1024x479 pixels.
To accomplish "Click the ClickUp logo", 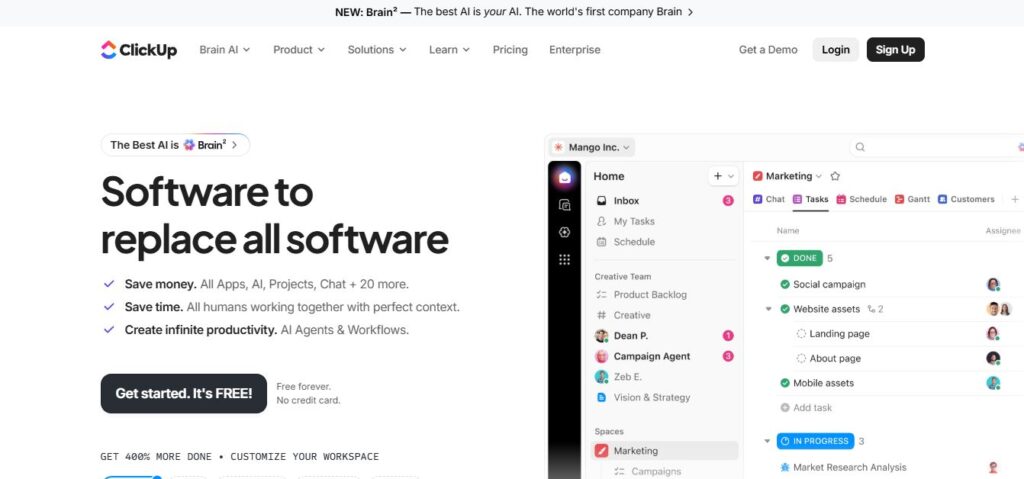I will click(x=138, y=50).
